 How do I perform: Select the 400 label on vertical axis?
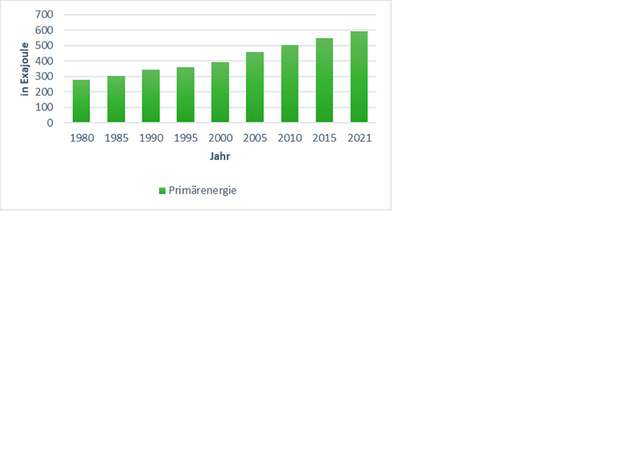pyautogui.click(x=45, y=61)
